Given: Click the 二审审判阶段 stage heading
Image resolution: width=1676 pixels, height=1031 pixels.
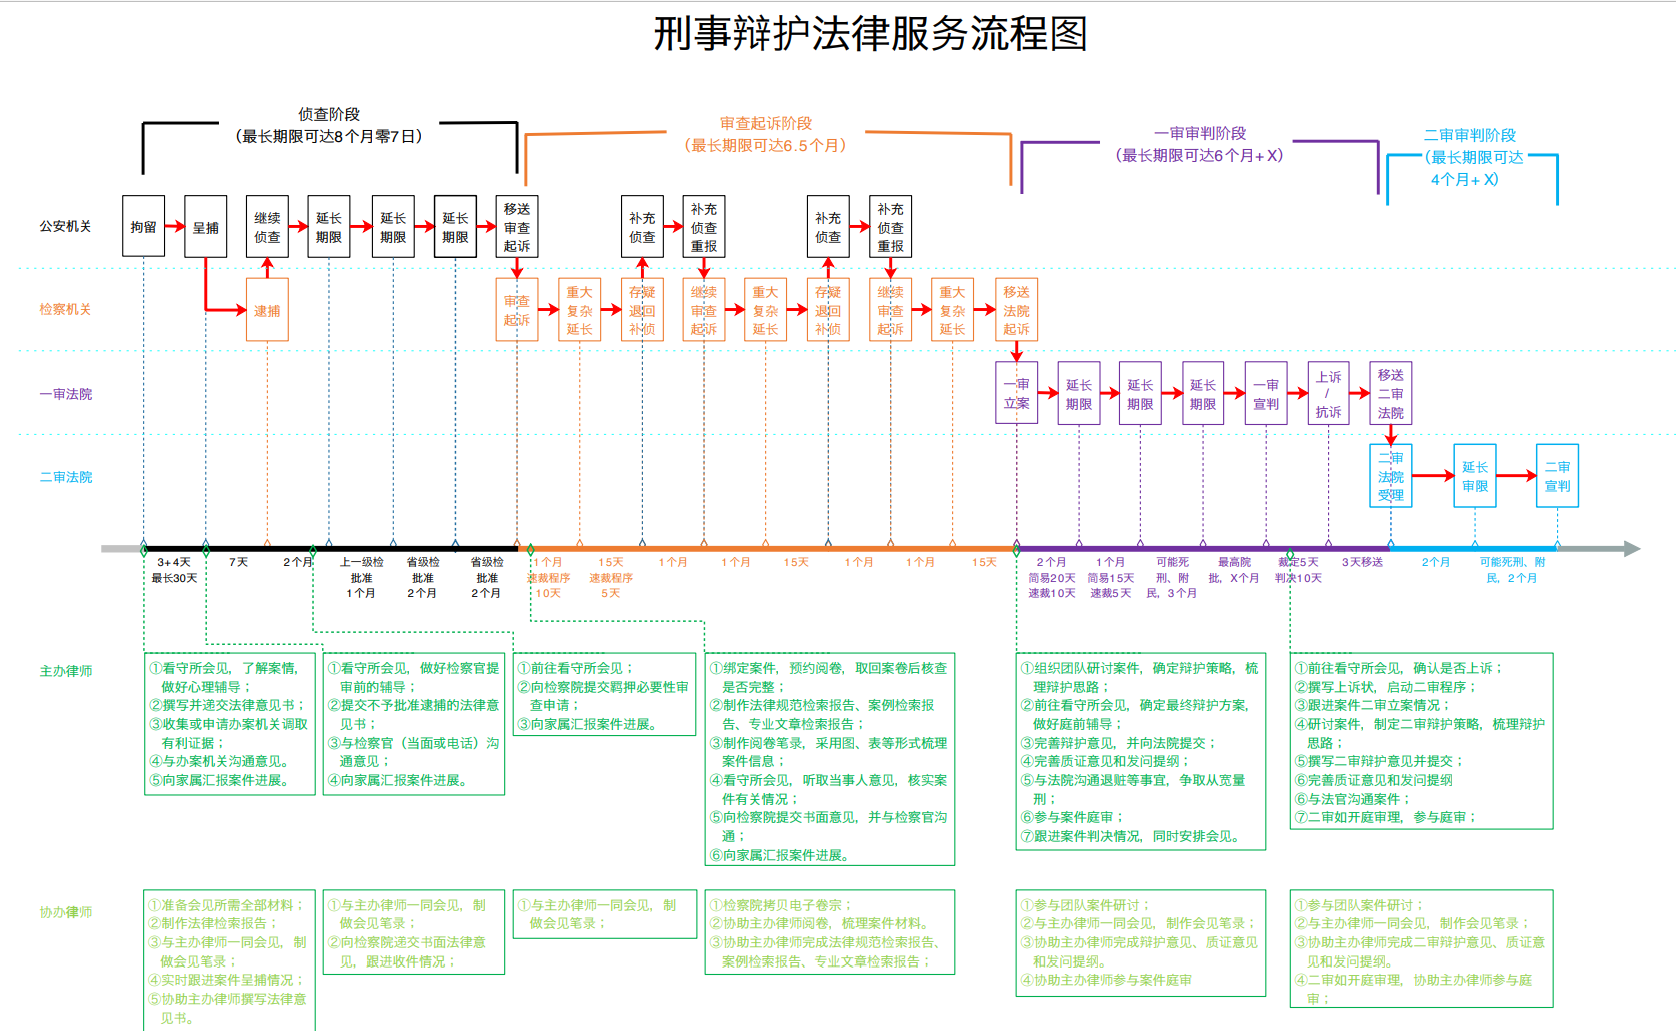Looking at the screenshot, I should pos(1470,135).
